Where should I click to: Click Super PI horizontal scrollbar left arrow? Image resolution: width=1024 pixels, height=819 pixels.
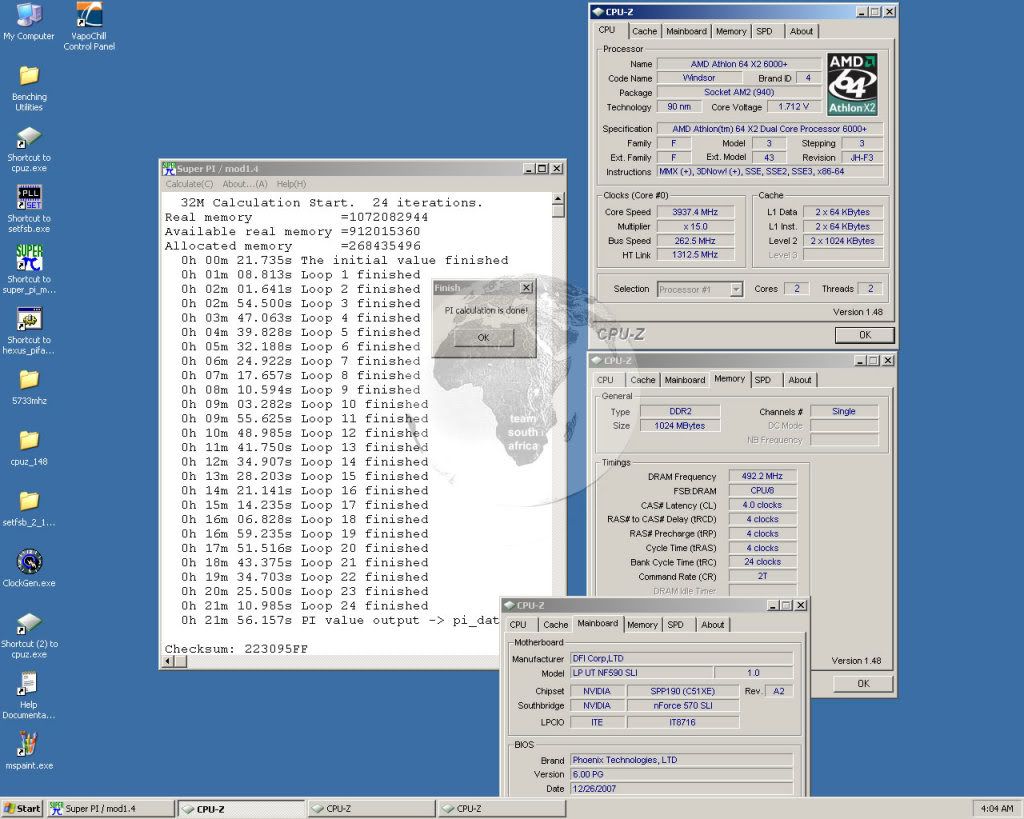[x=168, y=661]
